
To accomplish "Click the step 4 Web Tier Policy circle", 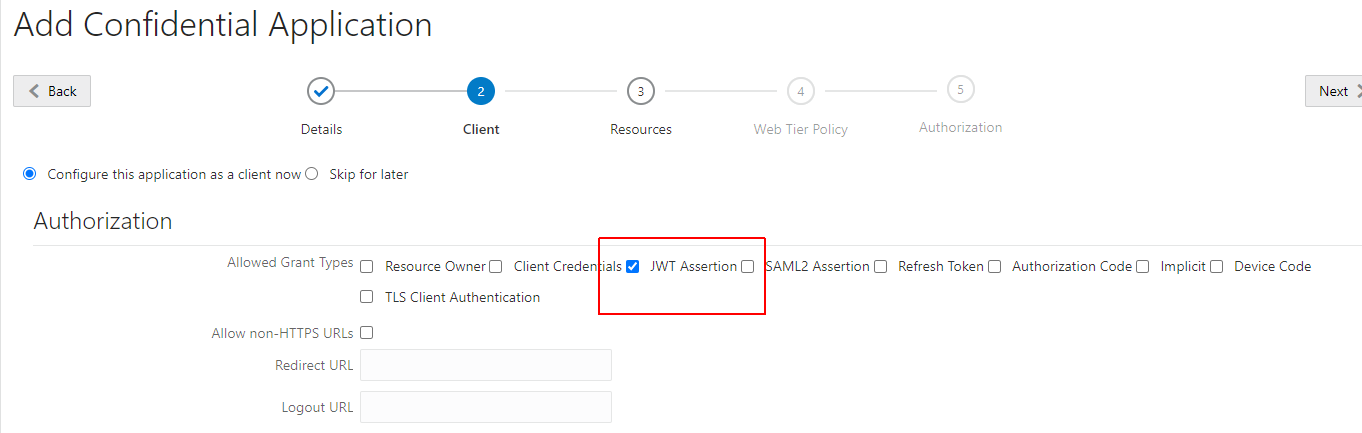I will point(800,91).
